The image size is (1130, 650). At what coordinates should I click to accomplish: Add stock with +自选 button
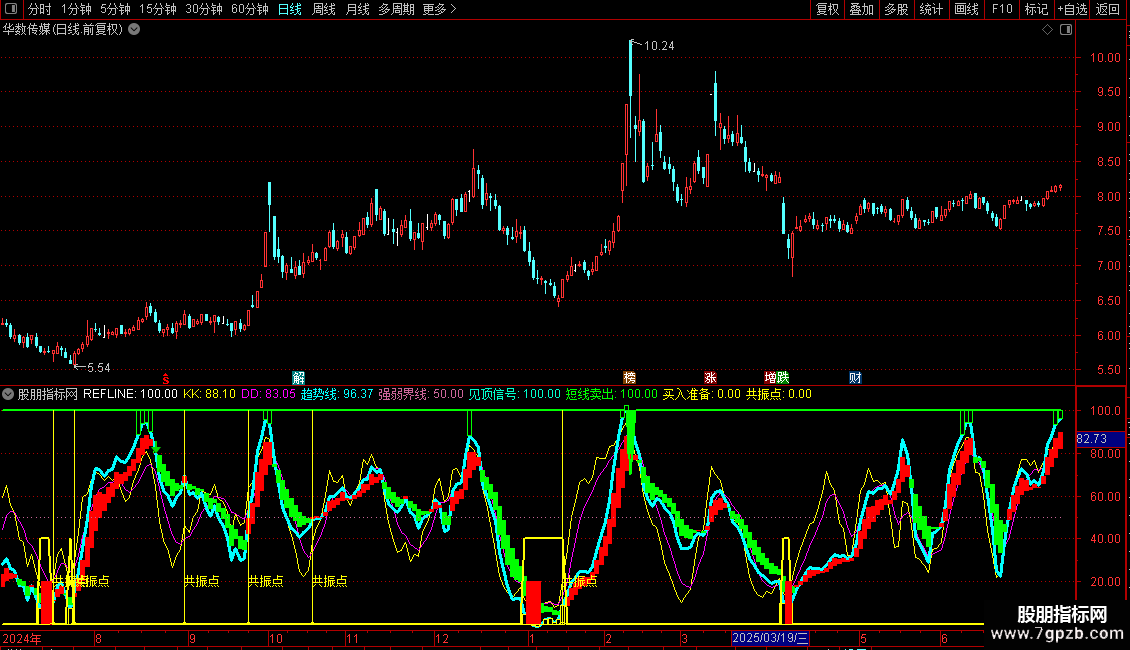(x=1072, y=9)
